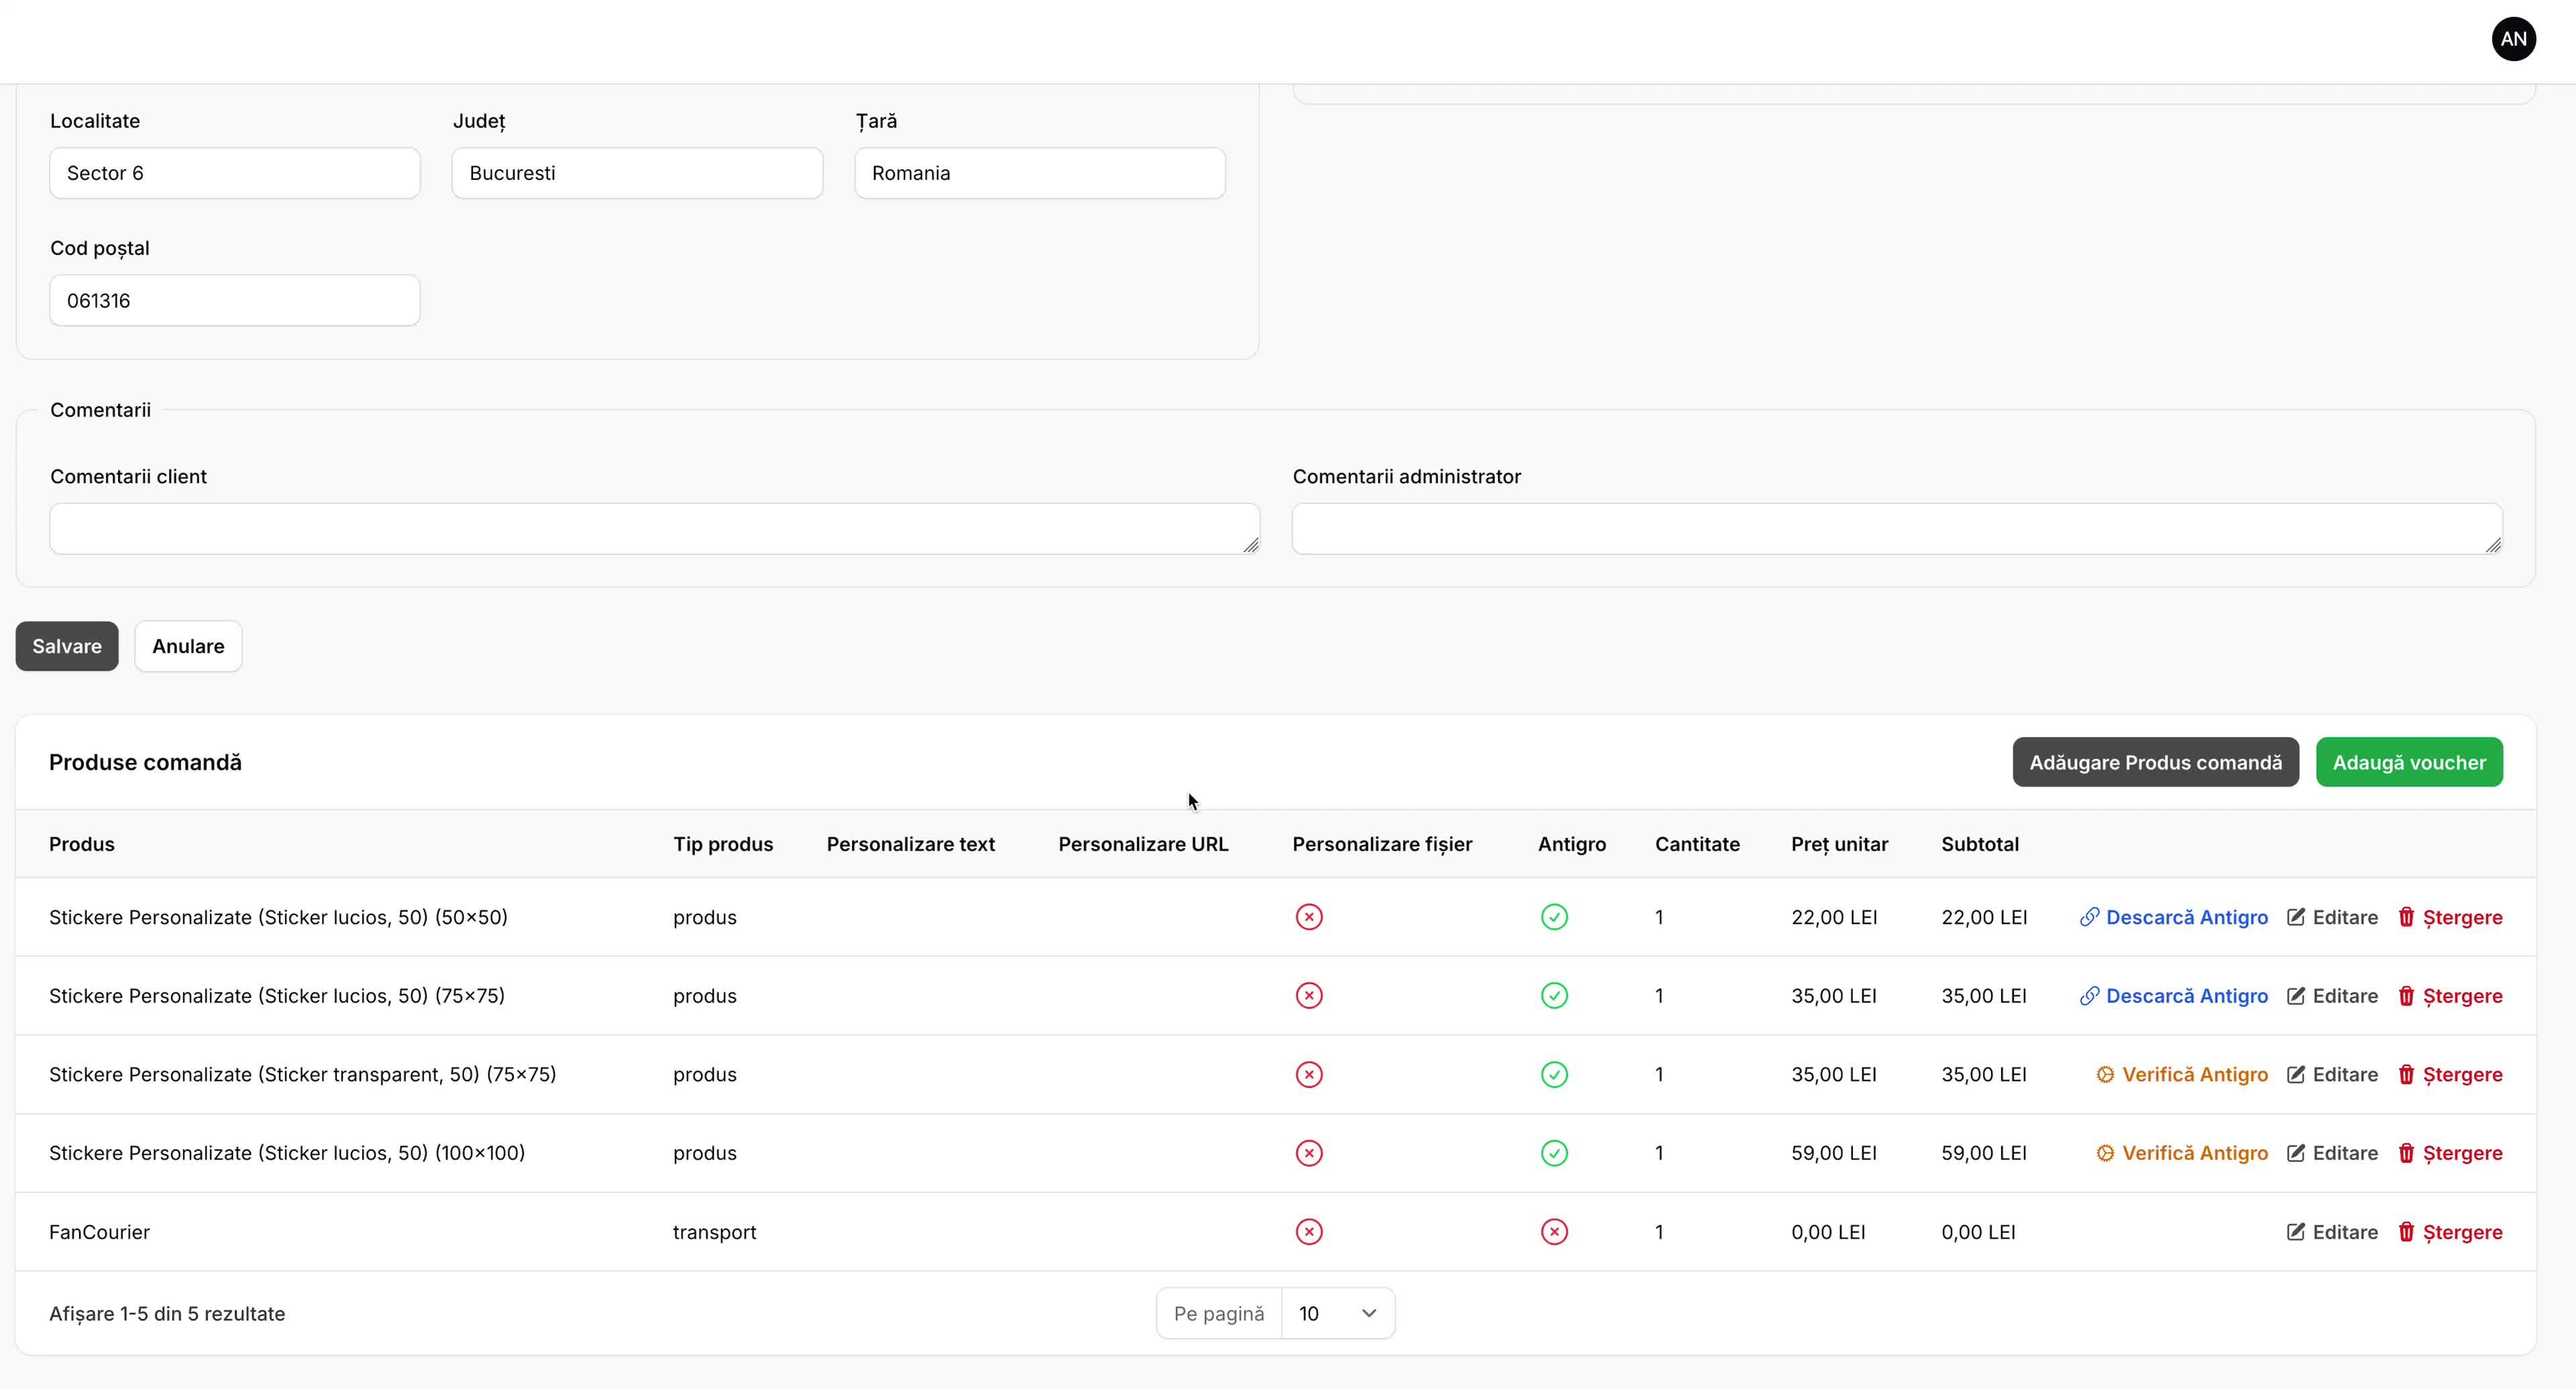Click the Comentarii administrator textarea
This screenshot has width=2576, height=1389.
pos(1896,528)
